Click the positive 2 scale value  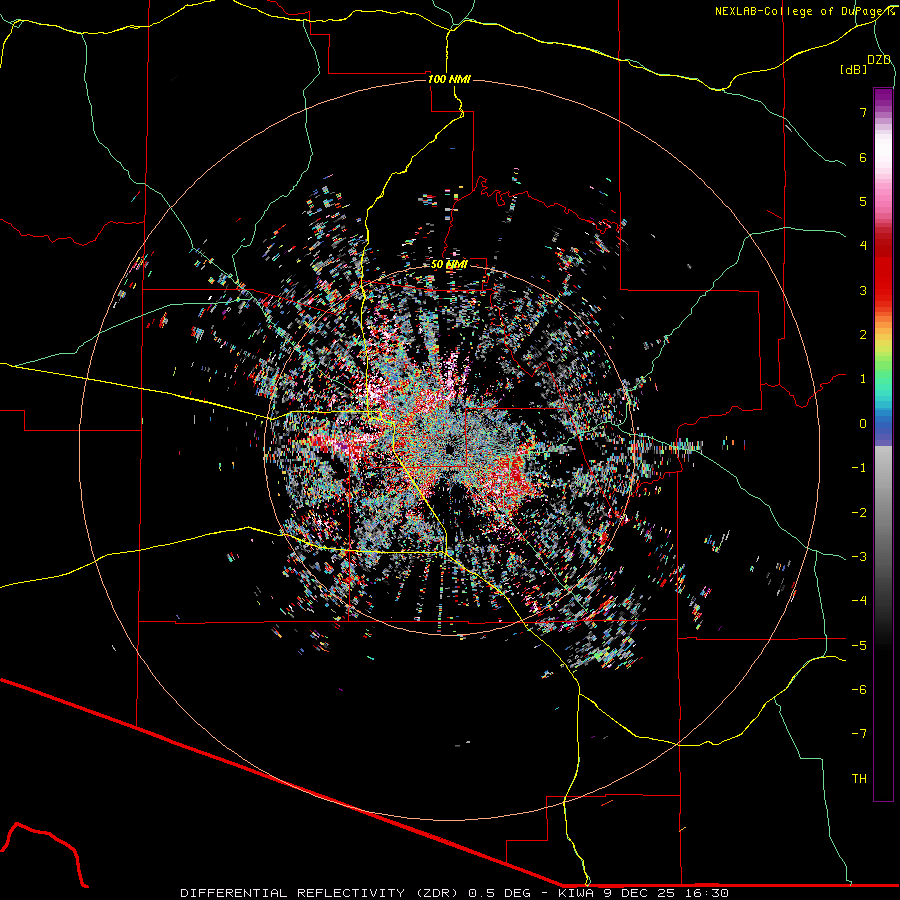863,335
